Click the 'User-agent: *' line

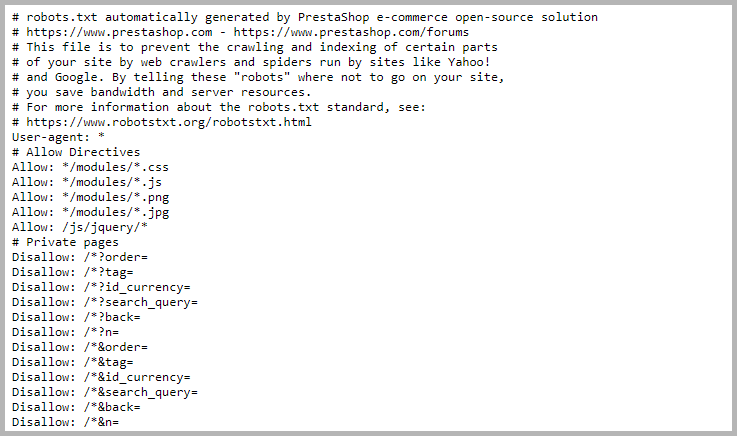58,137
